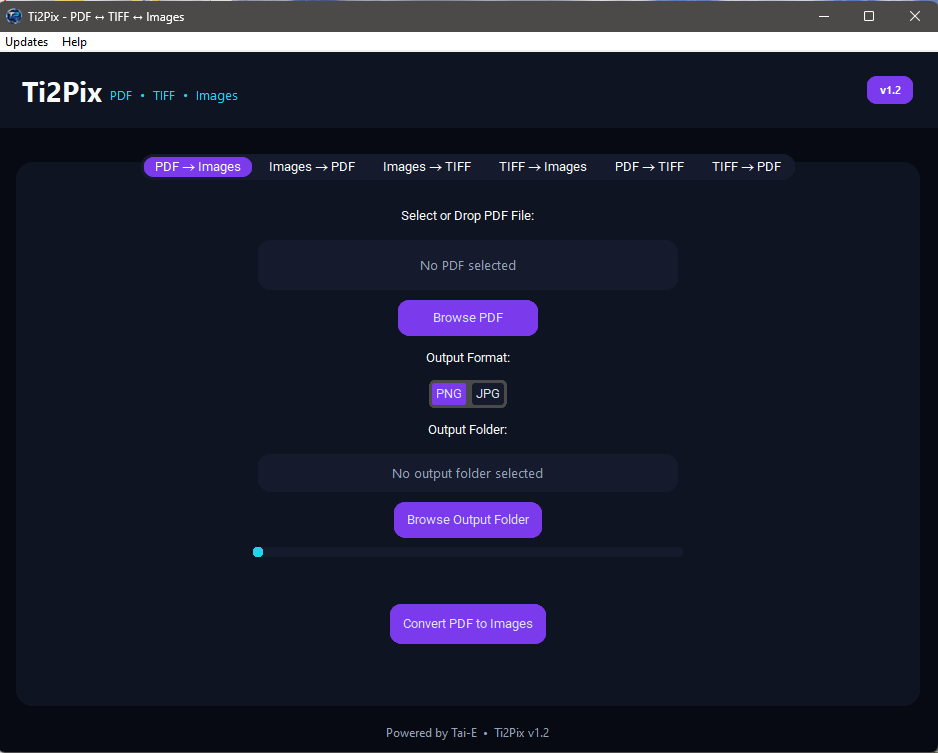Close the Ti2Pix window
Viewport: 938px width, 753px height.
coord(915,16)
